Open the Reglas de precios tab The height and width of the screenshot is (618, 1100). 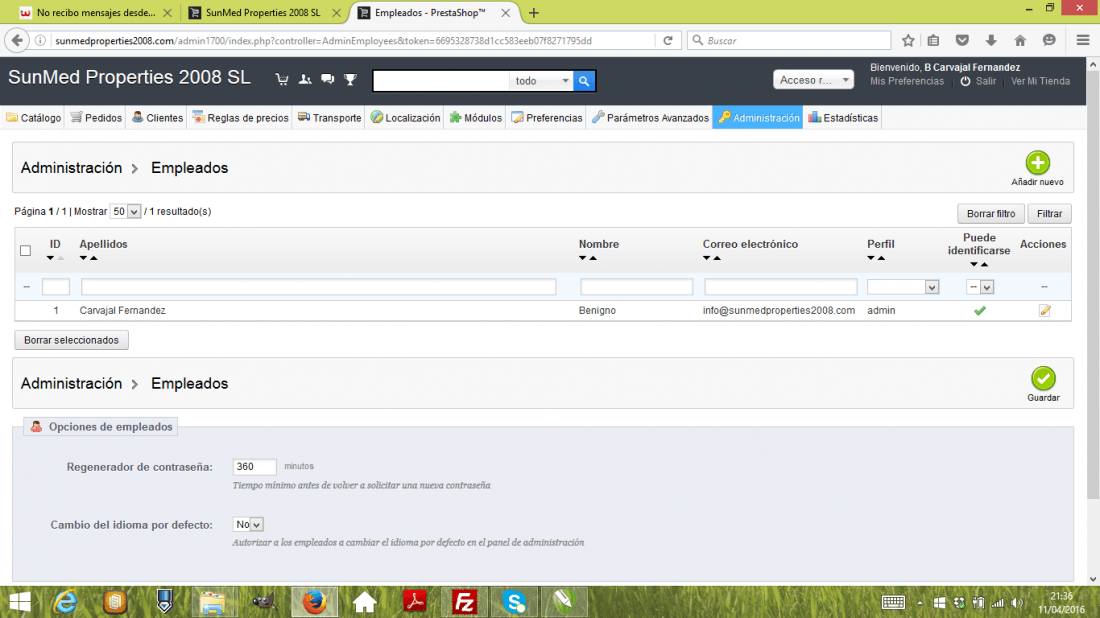click(241, 118)
